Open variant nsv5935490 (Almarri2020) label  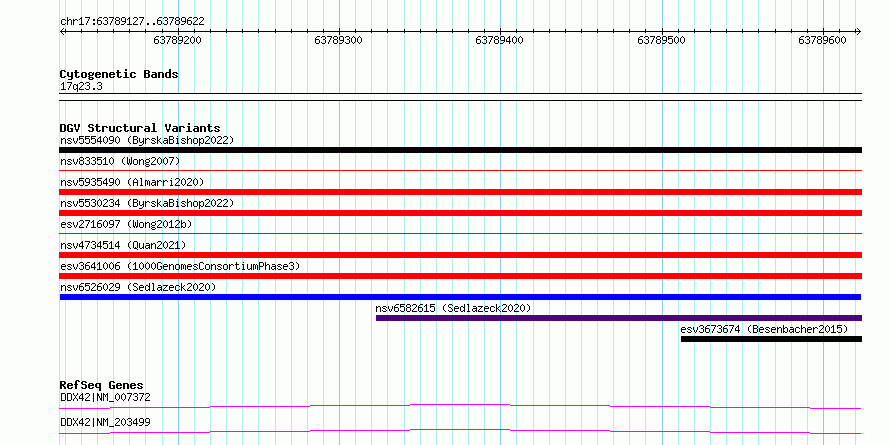pos(132,182)
